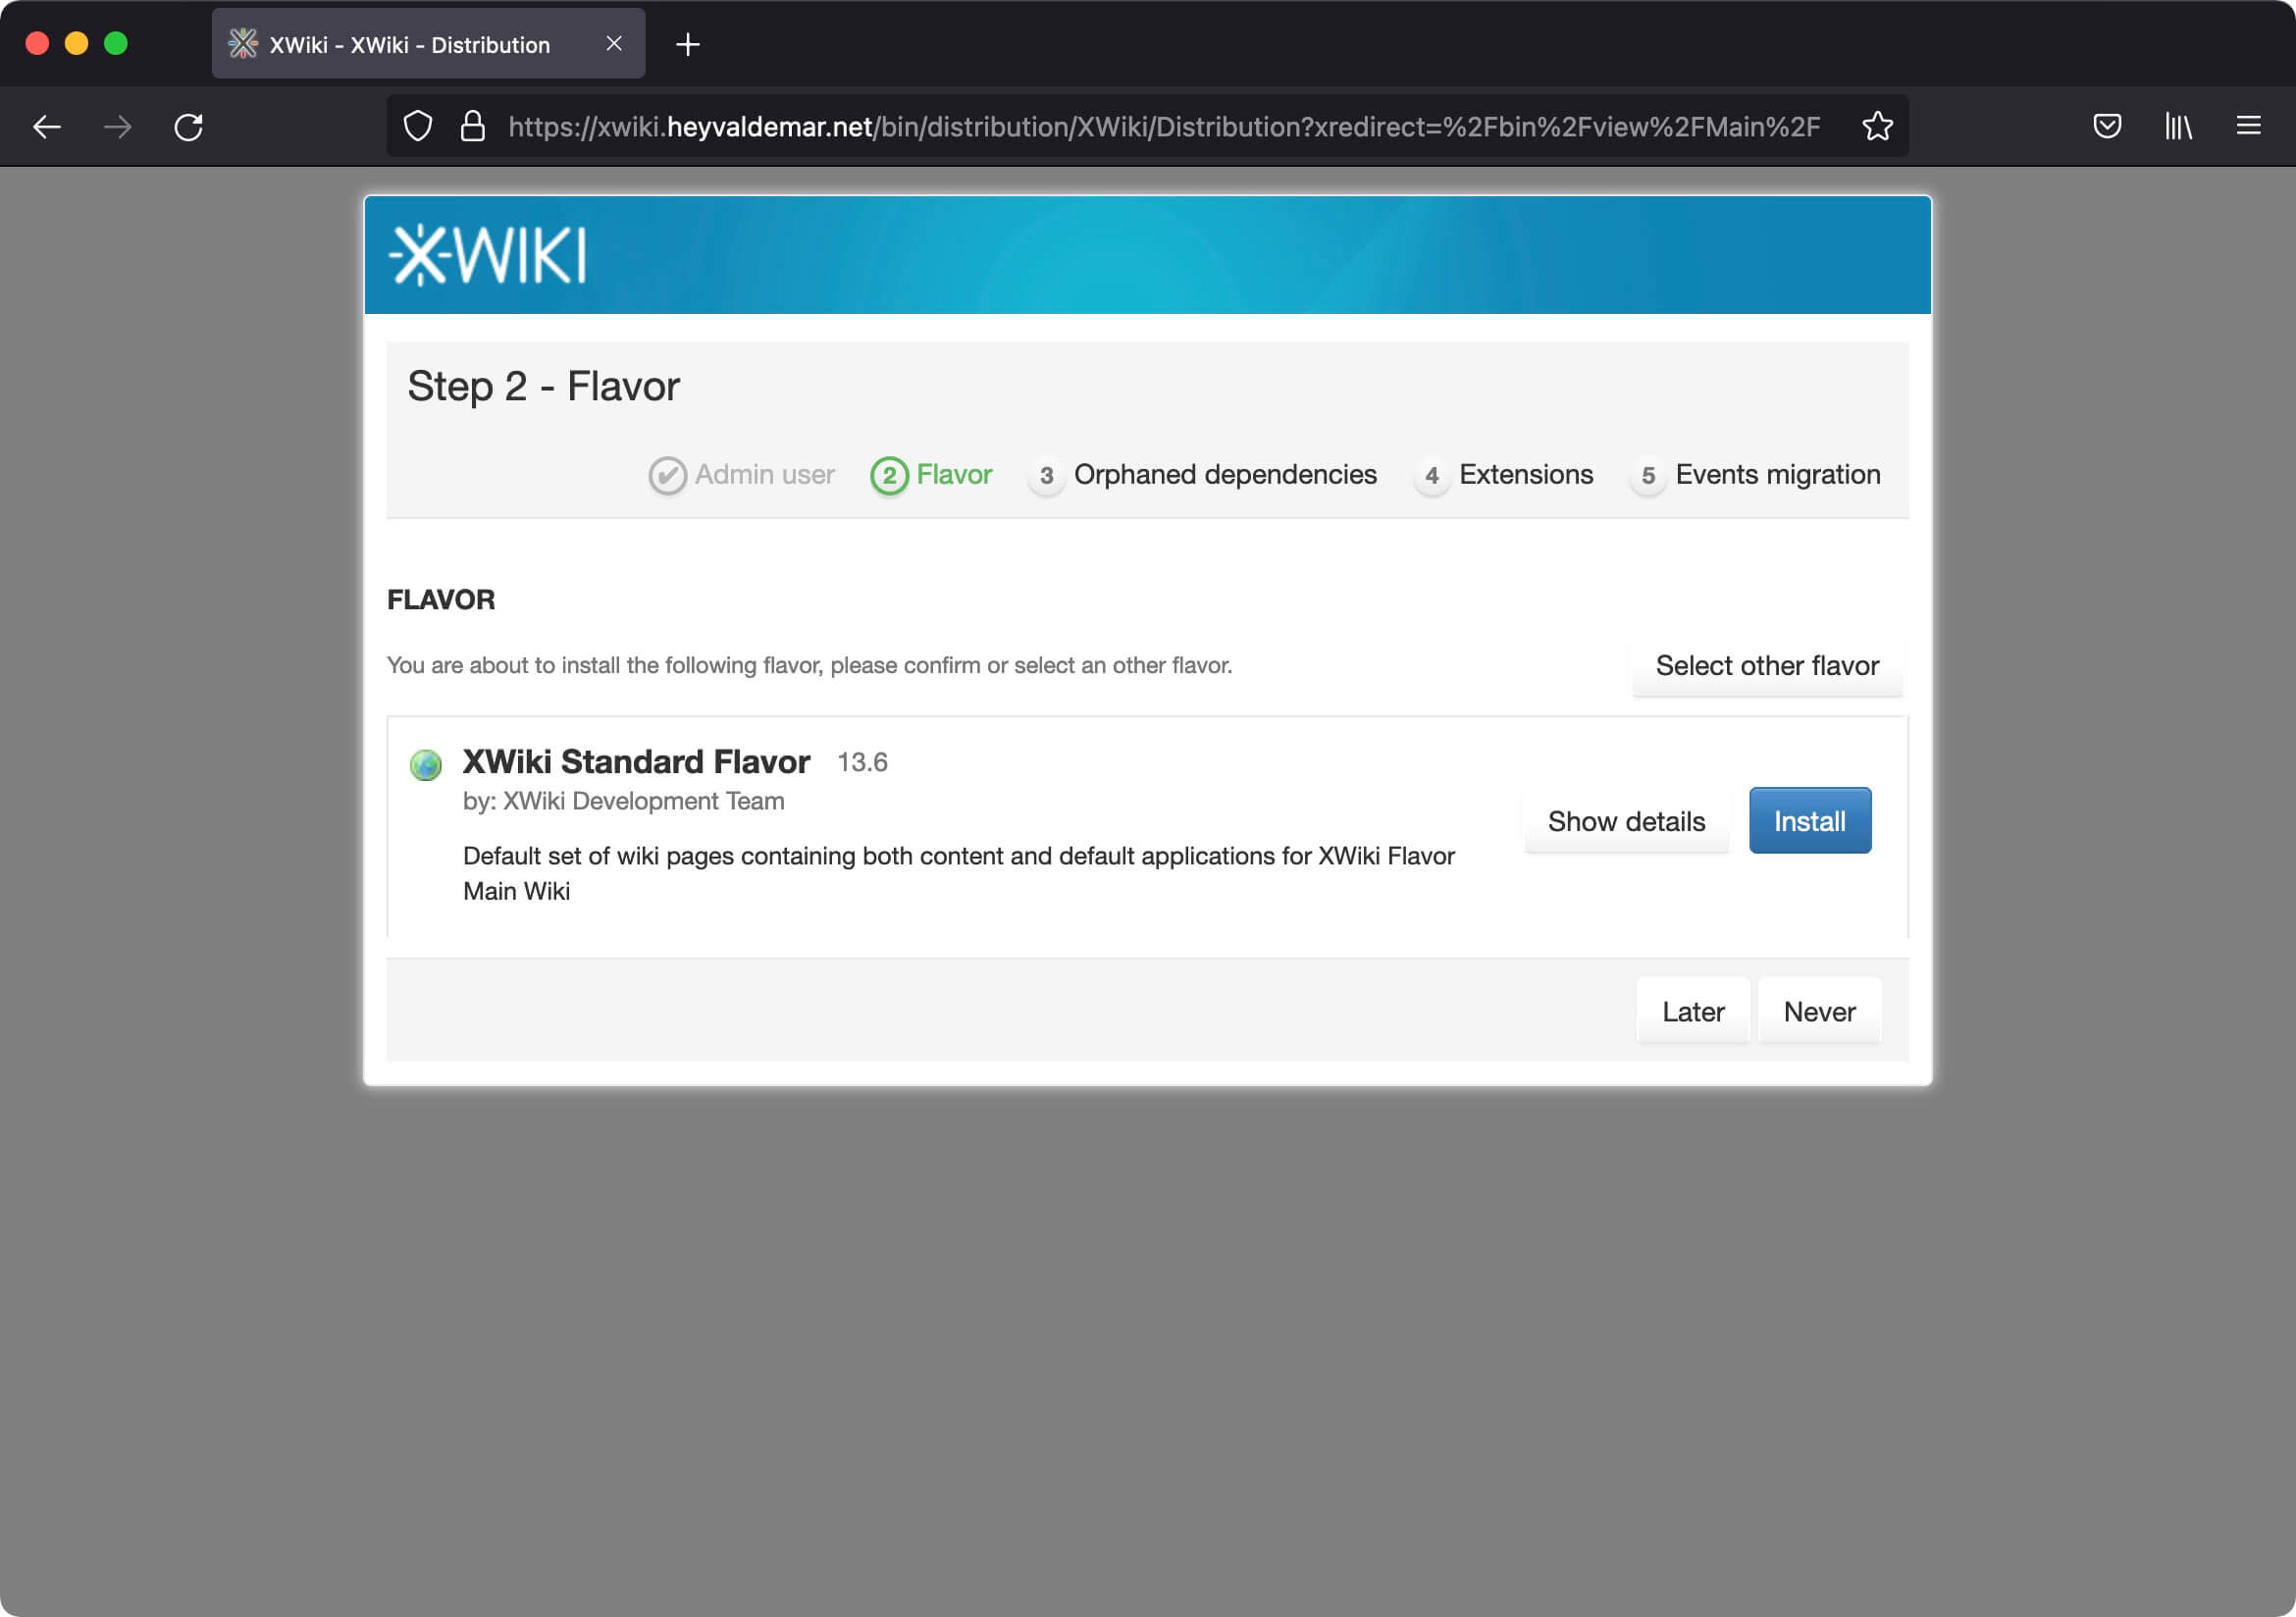Click the Never button to skip installation
The height and width of the screenshot is (1617, 2296).
[x=1816, y=1010]
